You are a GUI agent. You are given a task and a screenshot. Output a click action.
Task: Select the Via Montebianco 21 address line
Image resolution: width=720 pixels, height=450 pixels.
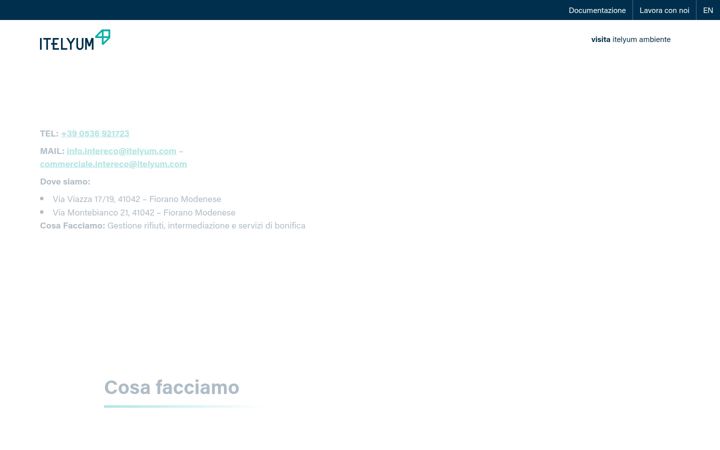point(144,212)
